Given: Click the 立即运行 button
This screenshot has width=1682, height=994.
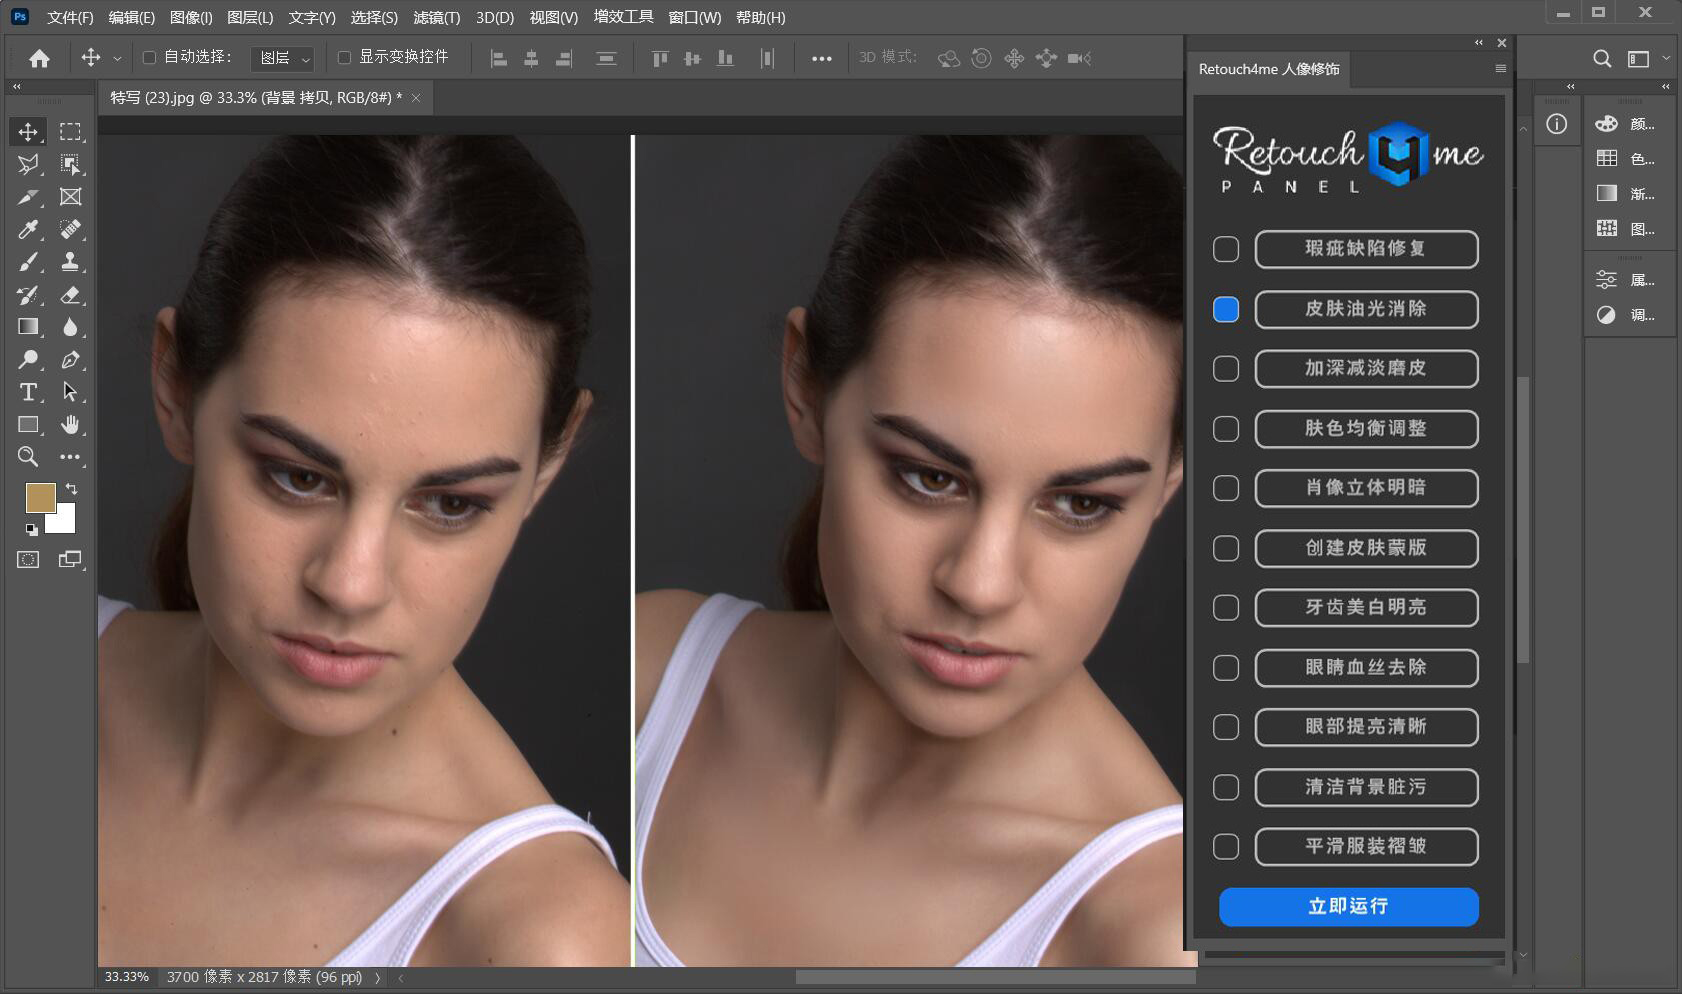Looking at the screenshot, I should tap(1348, 906).
